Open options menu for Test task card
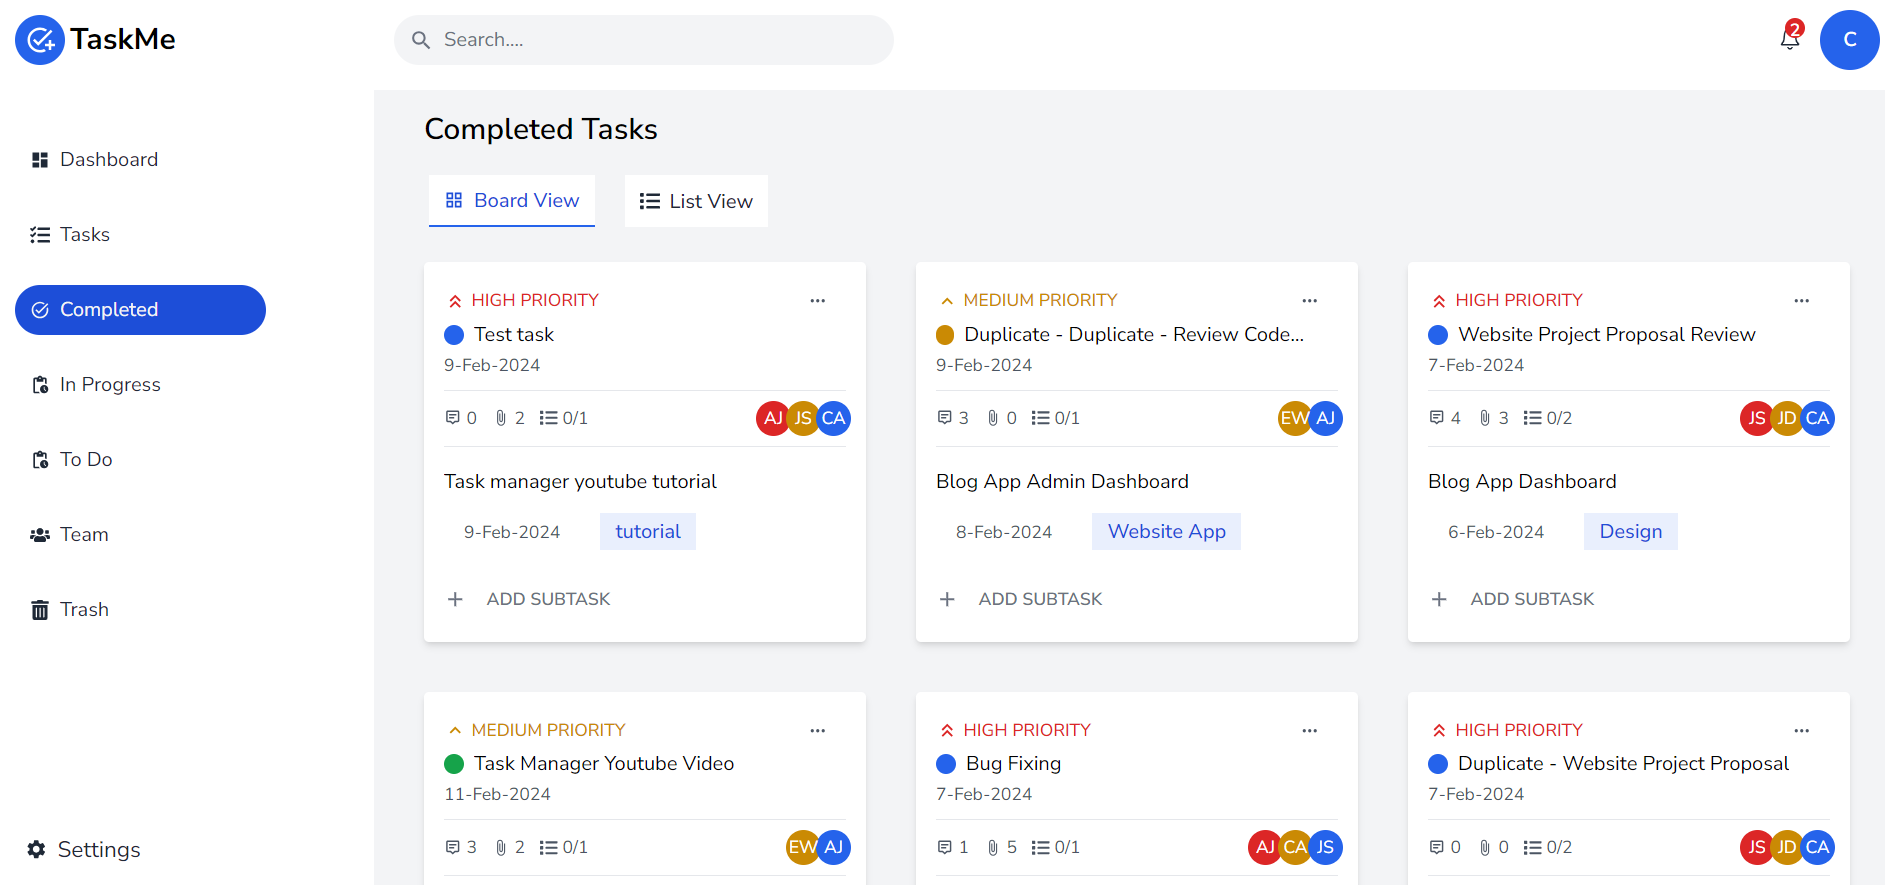Screen dimensions: 1885x885 click(818, 301)
